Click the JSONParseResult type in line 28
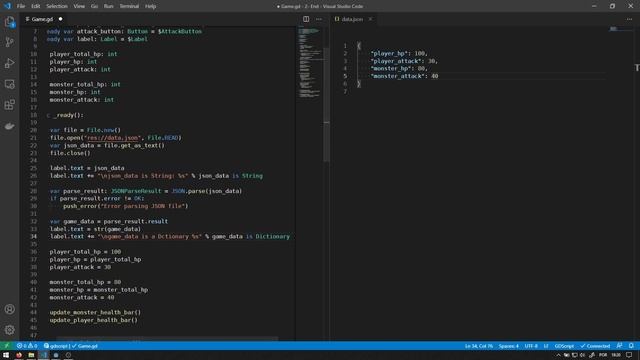Image resolution: width=640 pixels, height=360 pixels. [x=136, y=191]
